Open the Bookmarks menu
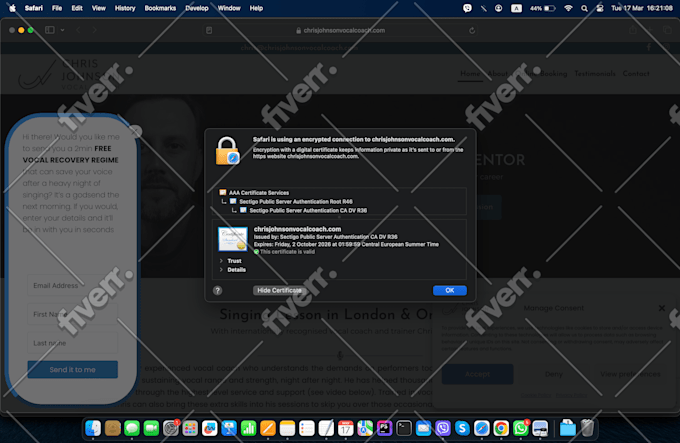 160,8
